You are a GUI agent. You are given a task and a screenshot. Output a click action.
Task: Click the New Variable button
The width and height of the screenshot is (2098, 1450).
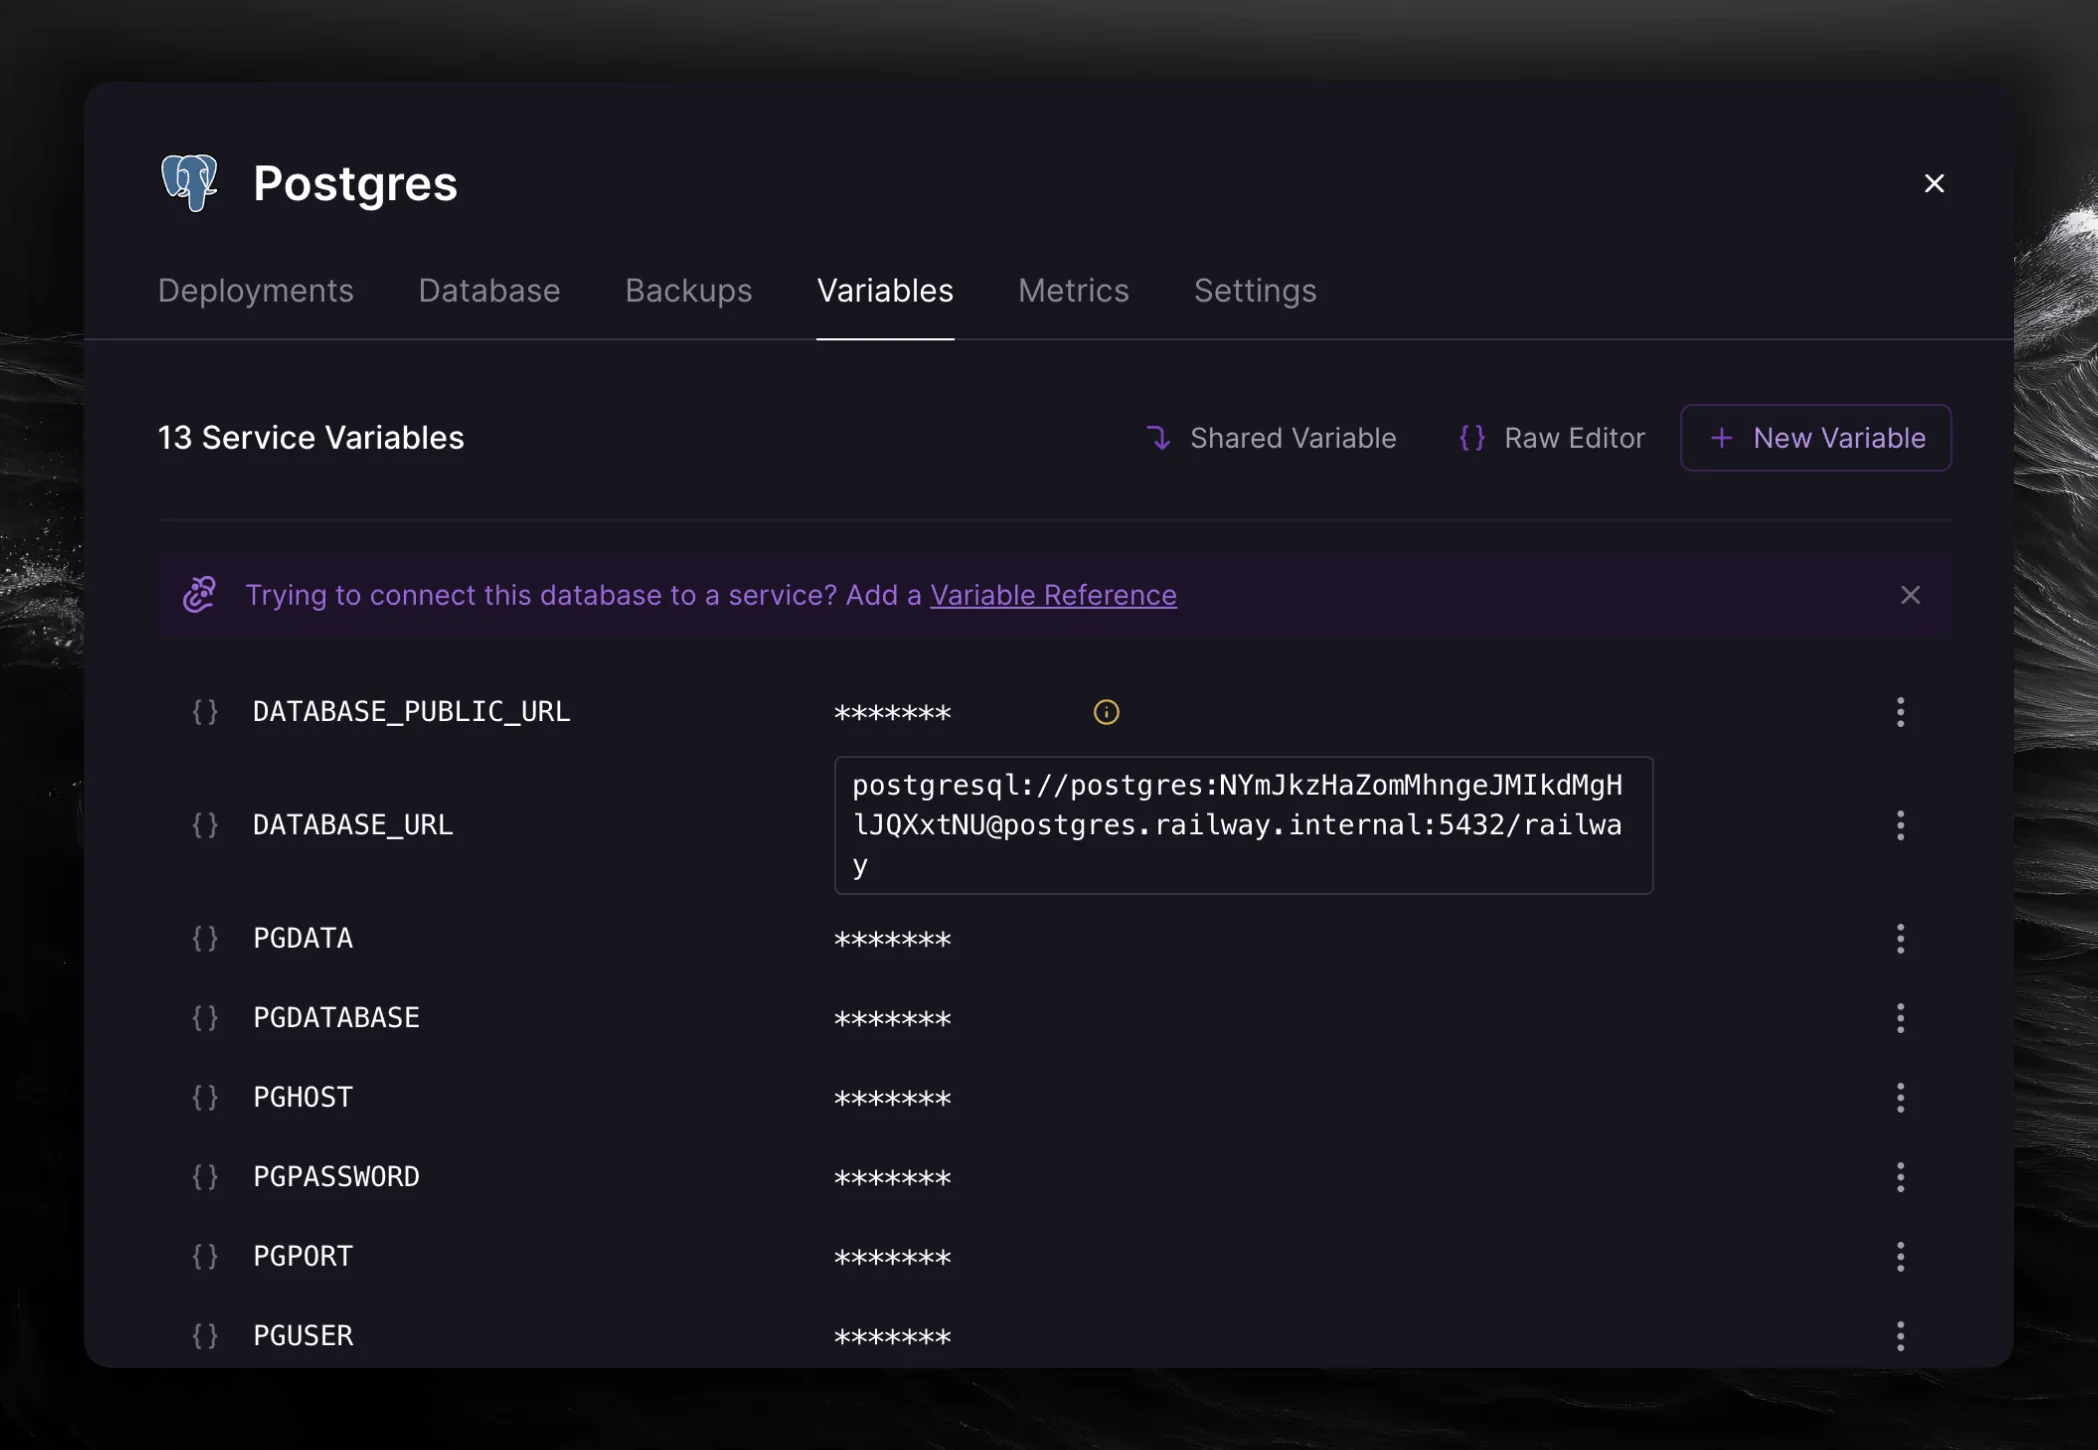pos(1815,438)
